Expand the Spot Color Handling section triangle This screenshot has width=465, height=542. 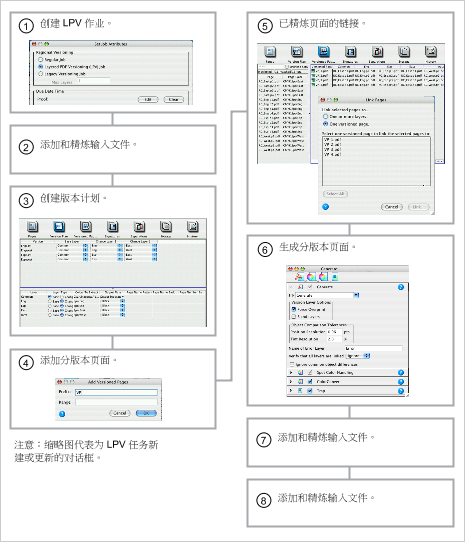(291, 373)
